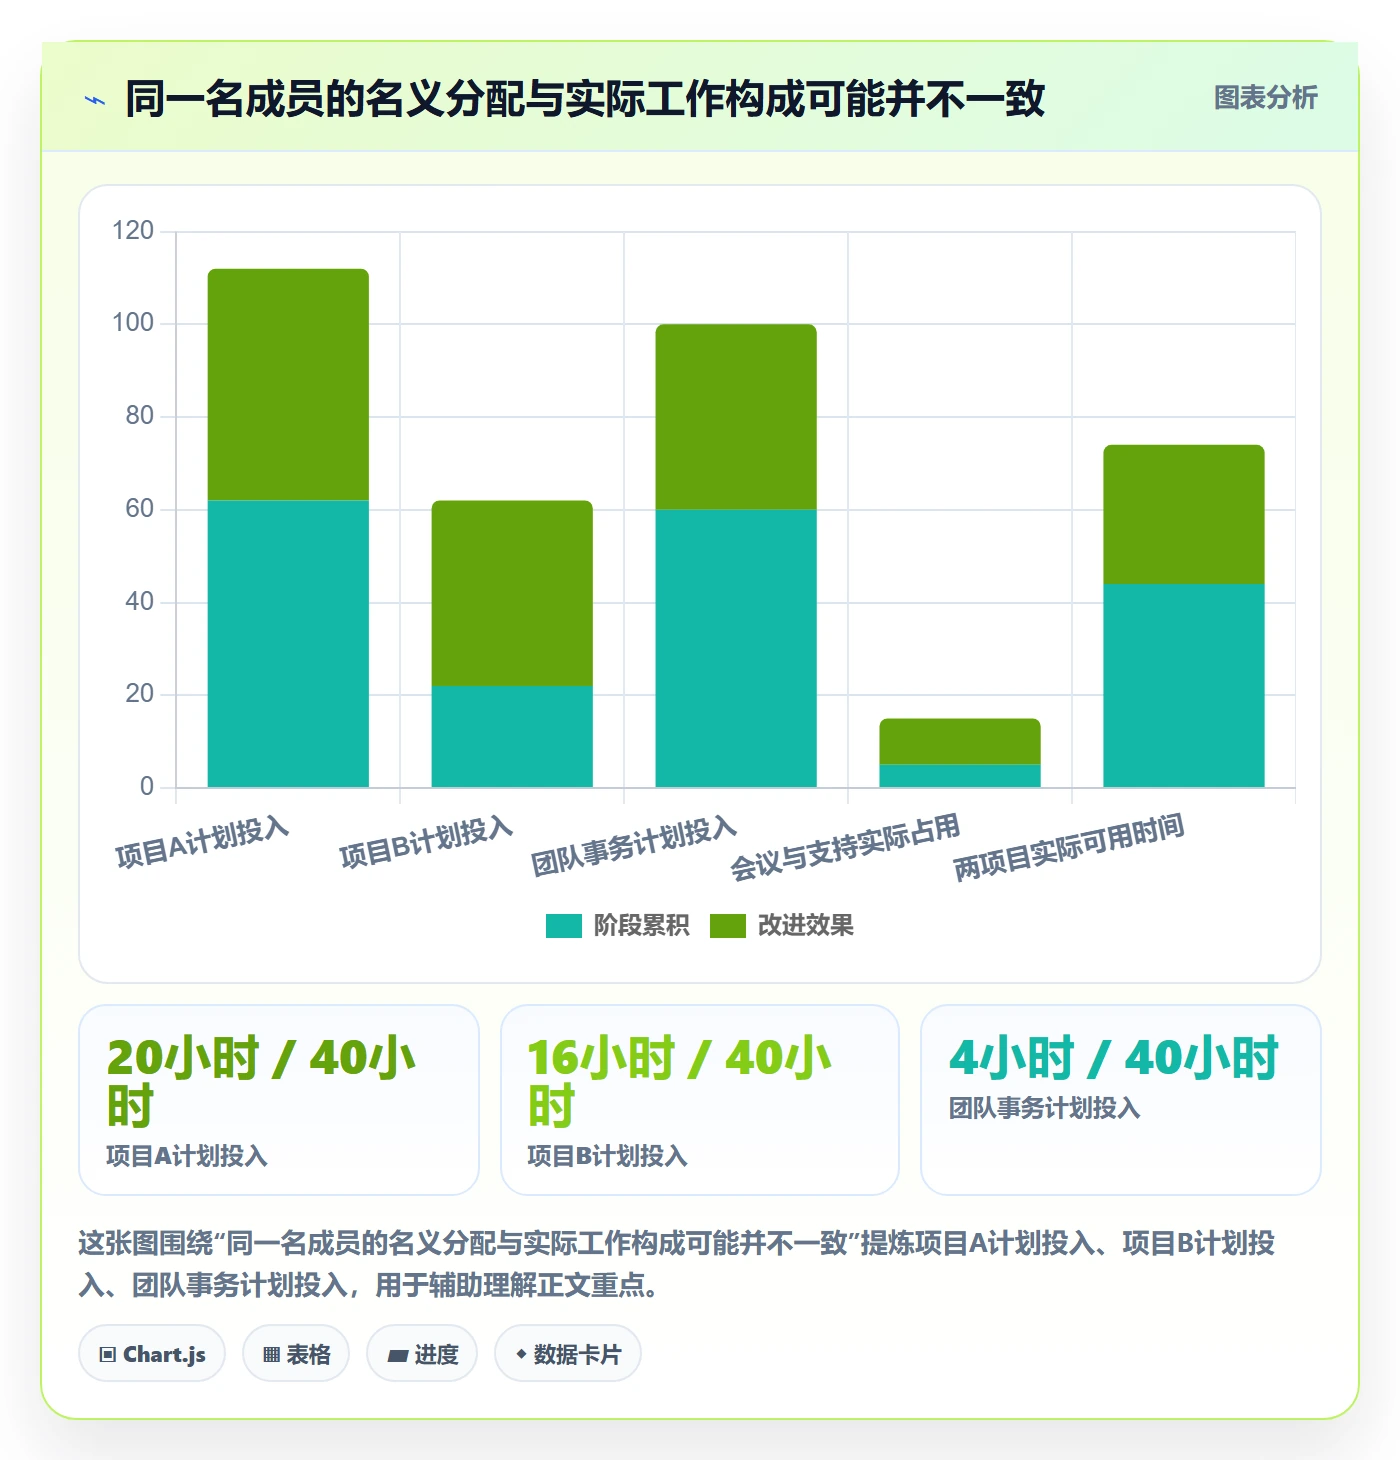The image size is (1400, 1460).
Task: Click the 项目B计划投入 x-axis label
Action: (x=426, y=843)
